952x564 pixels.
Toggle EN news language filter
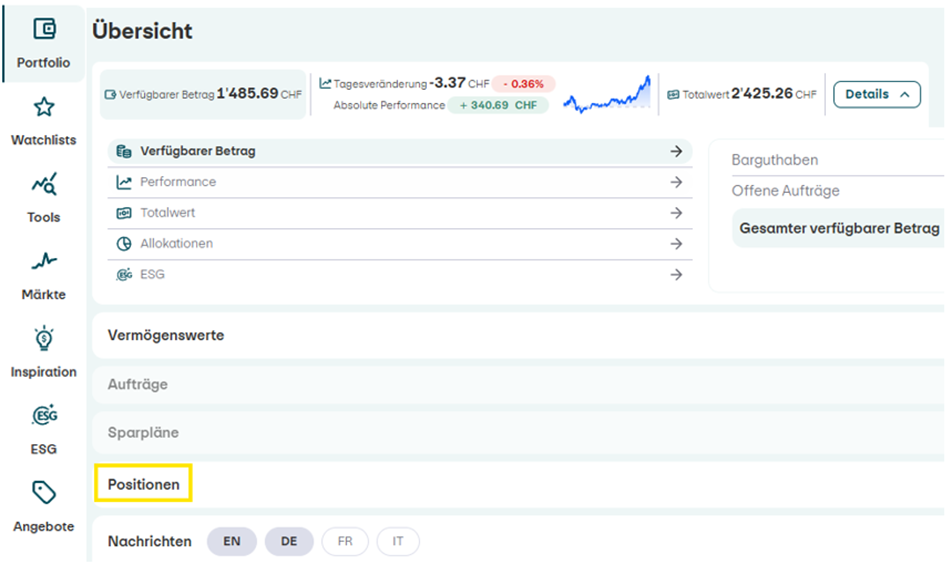pos(232,541)
